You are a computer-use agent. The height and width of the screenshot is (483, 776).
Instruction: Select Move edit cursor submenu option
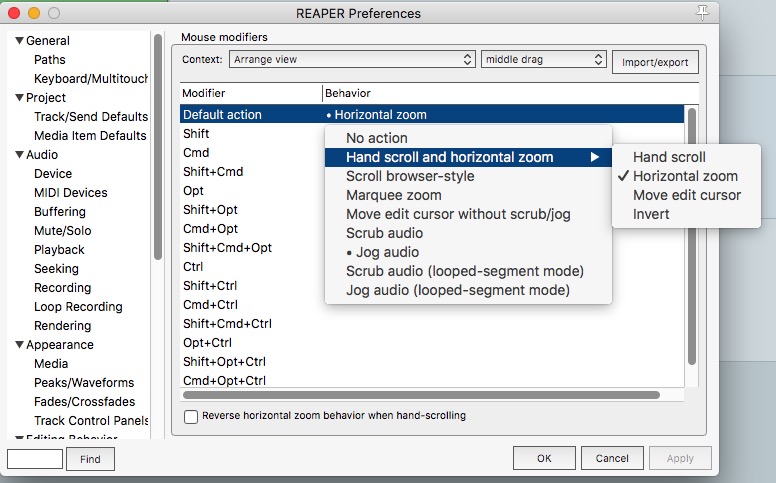686,195
